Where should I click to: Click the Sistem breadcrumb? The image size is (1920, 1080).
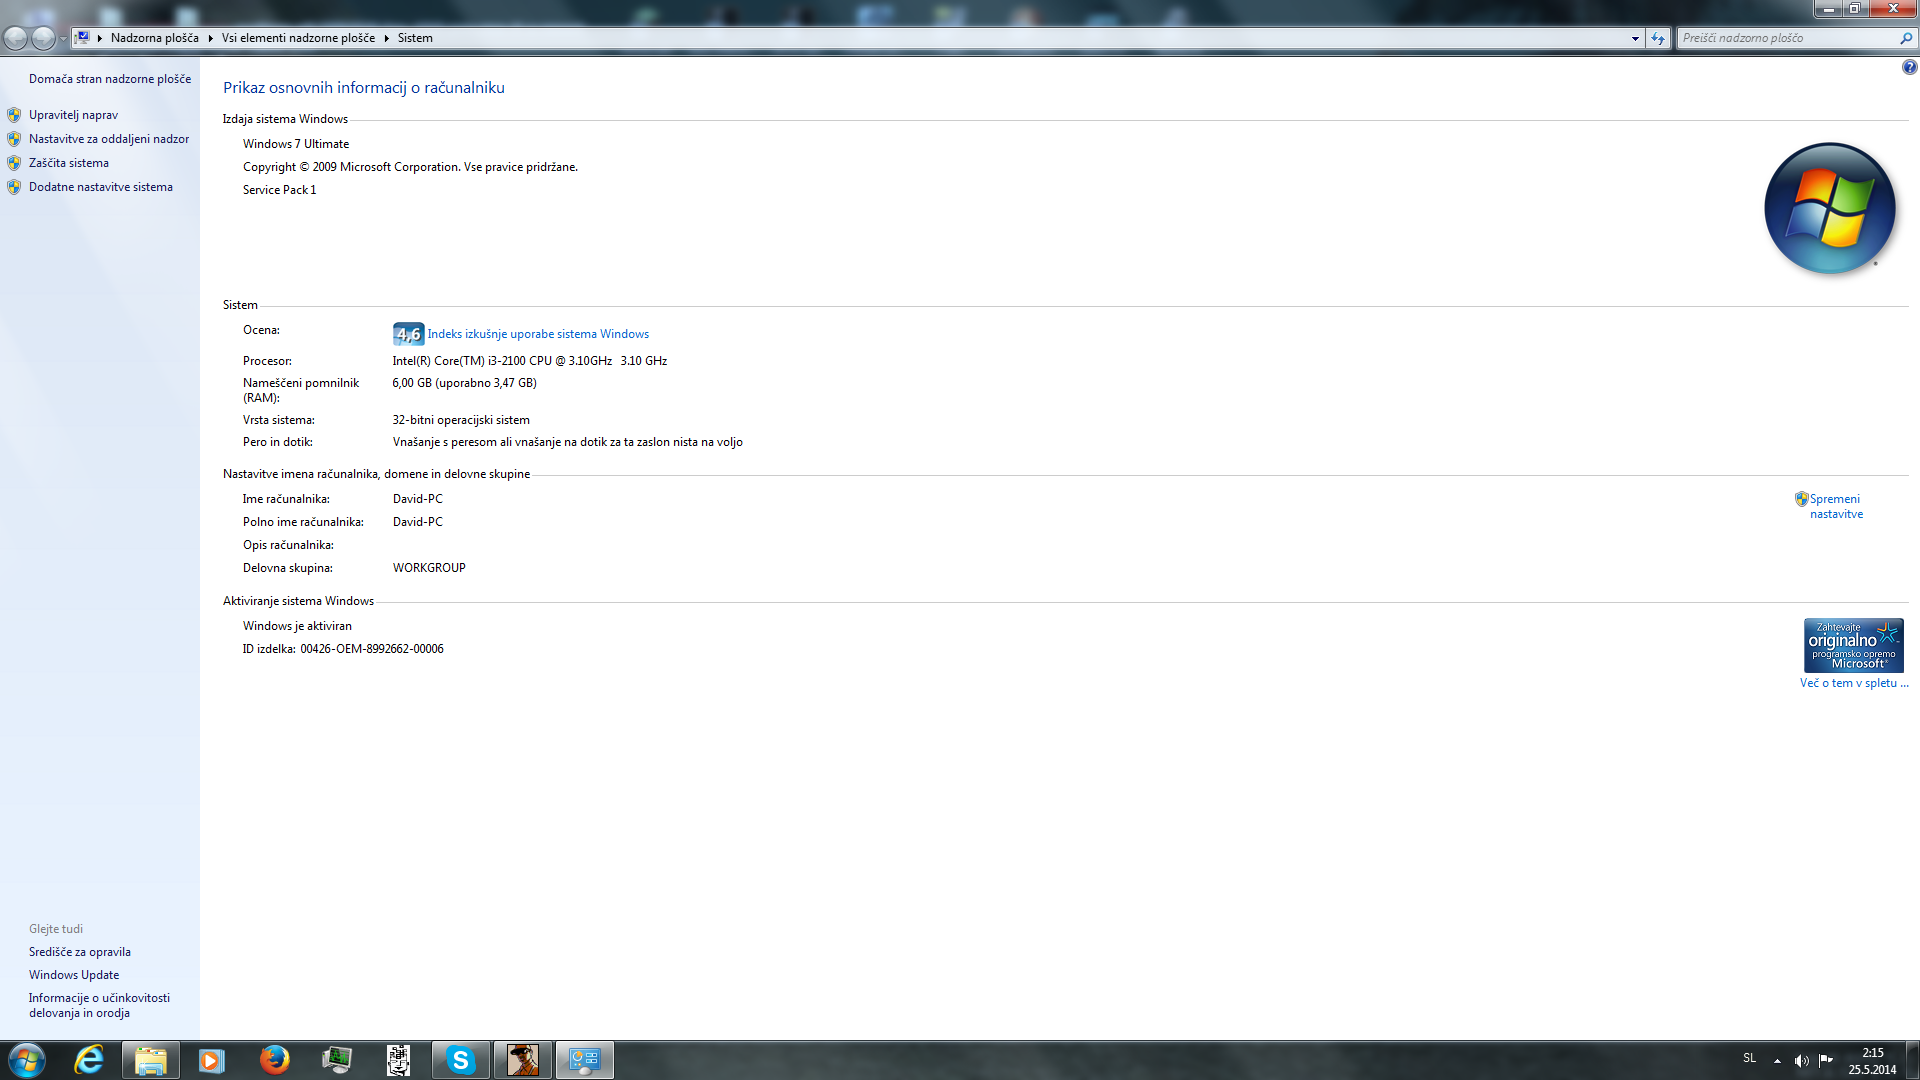point(415,38)
